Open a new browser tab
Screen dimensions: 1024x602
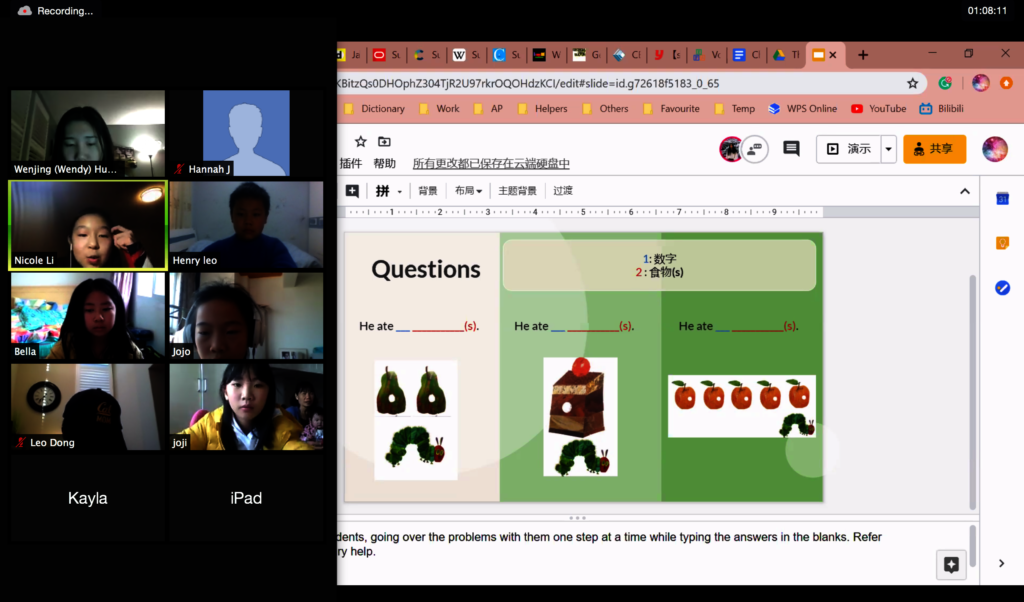click(863, 55)
